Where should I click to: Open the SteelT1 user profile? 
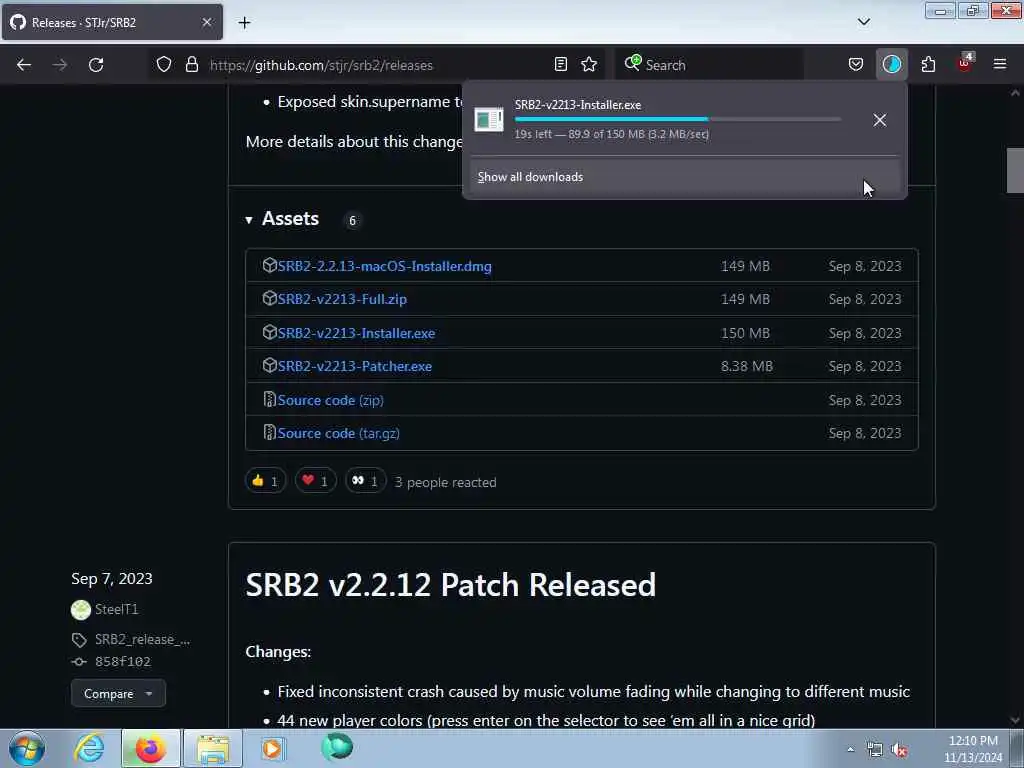pyautogui.click(x=116, y=609)
